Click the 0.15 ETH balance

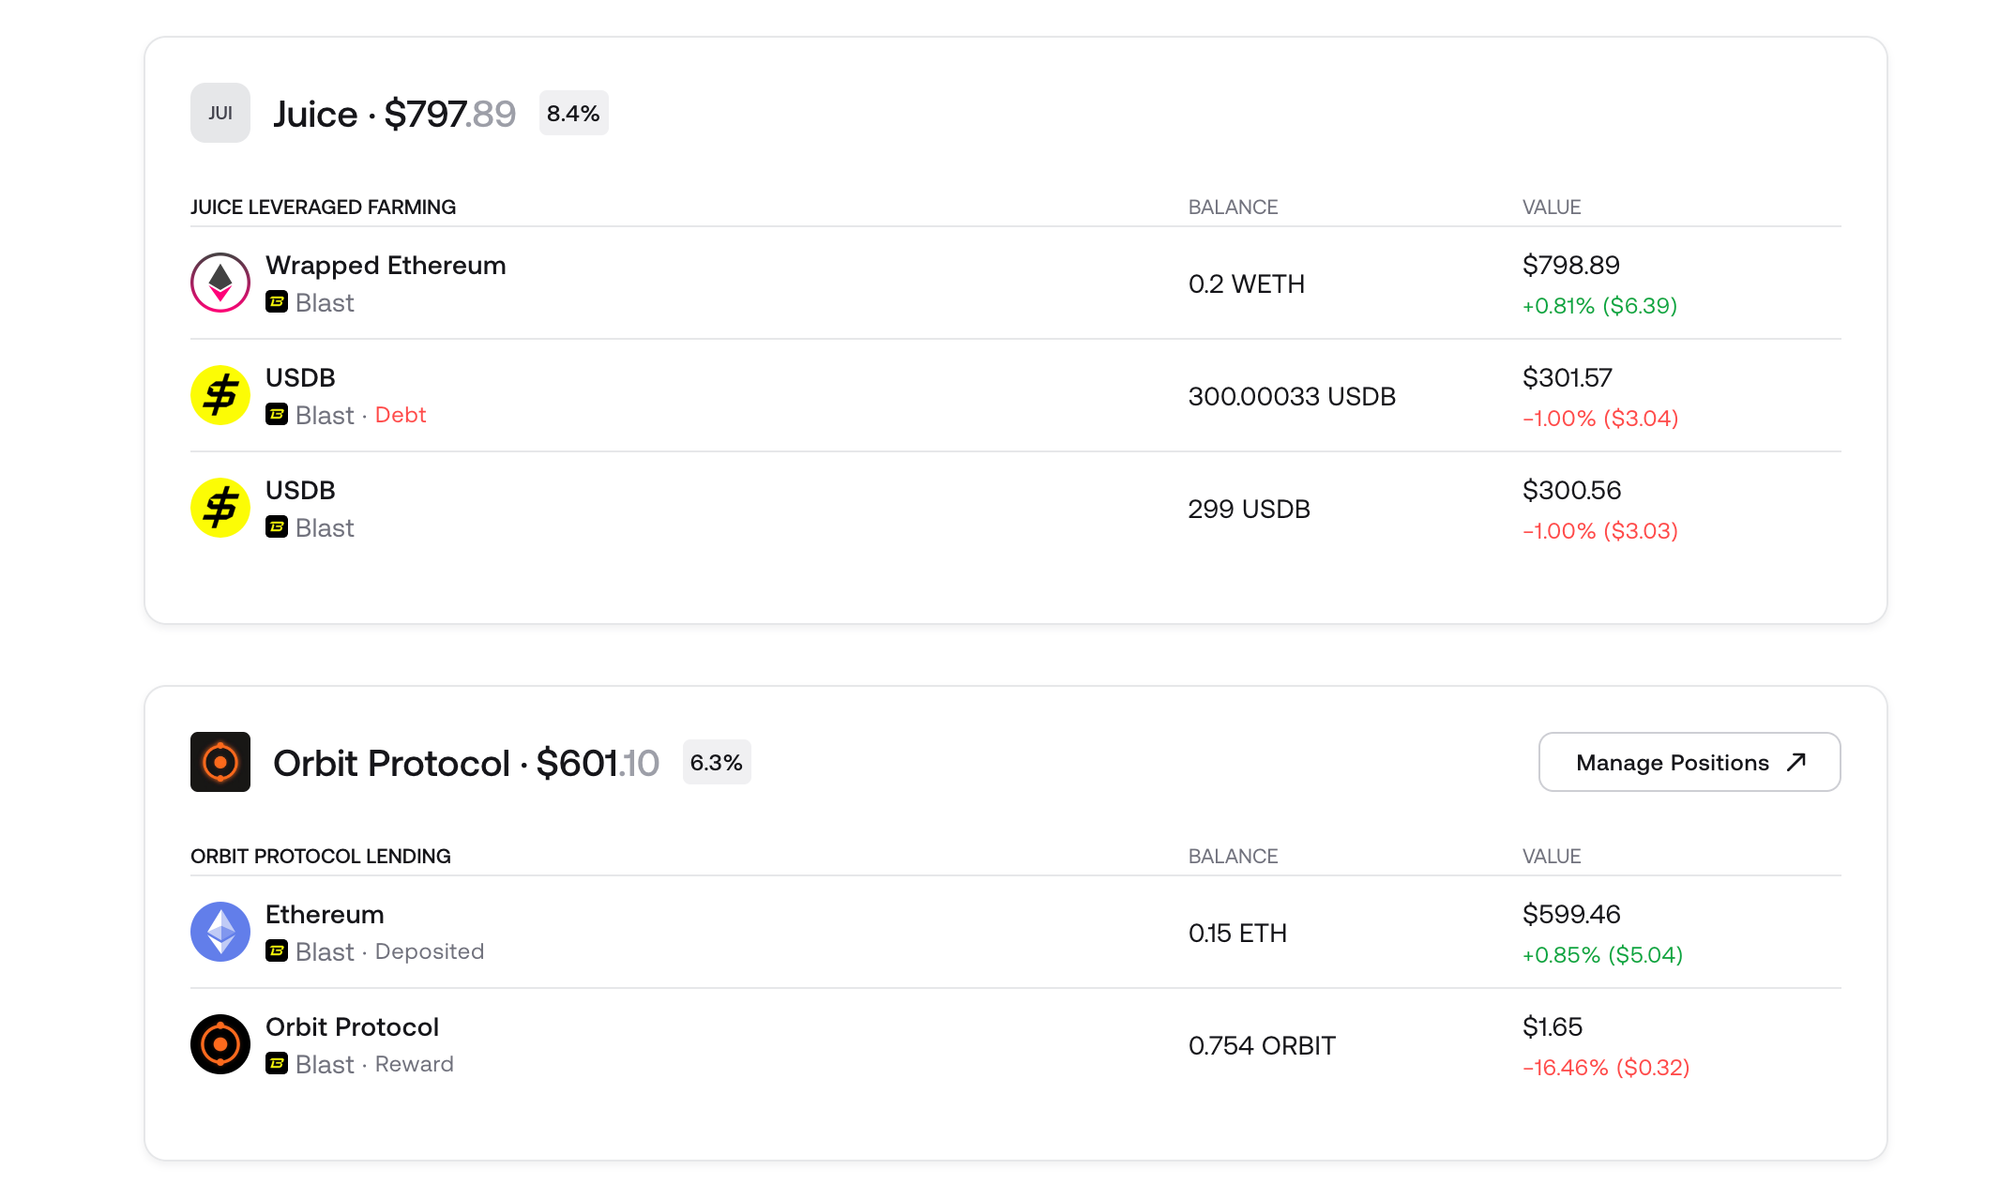[1237, 933]
